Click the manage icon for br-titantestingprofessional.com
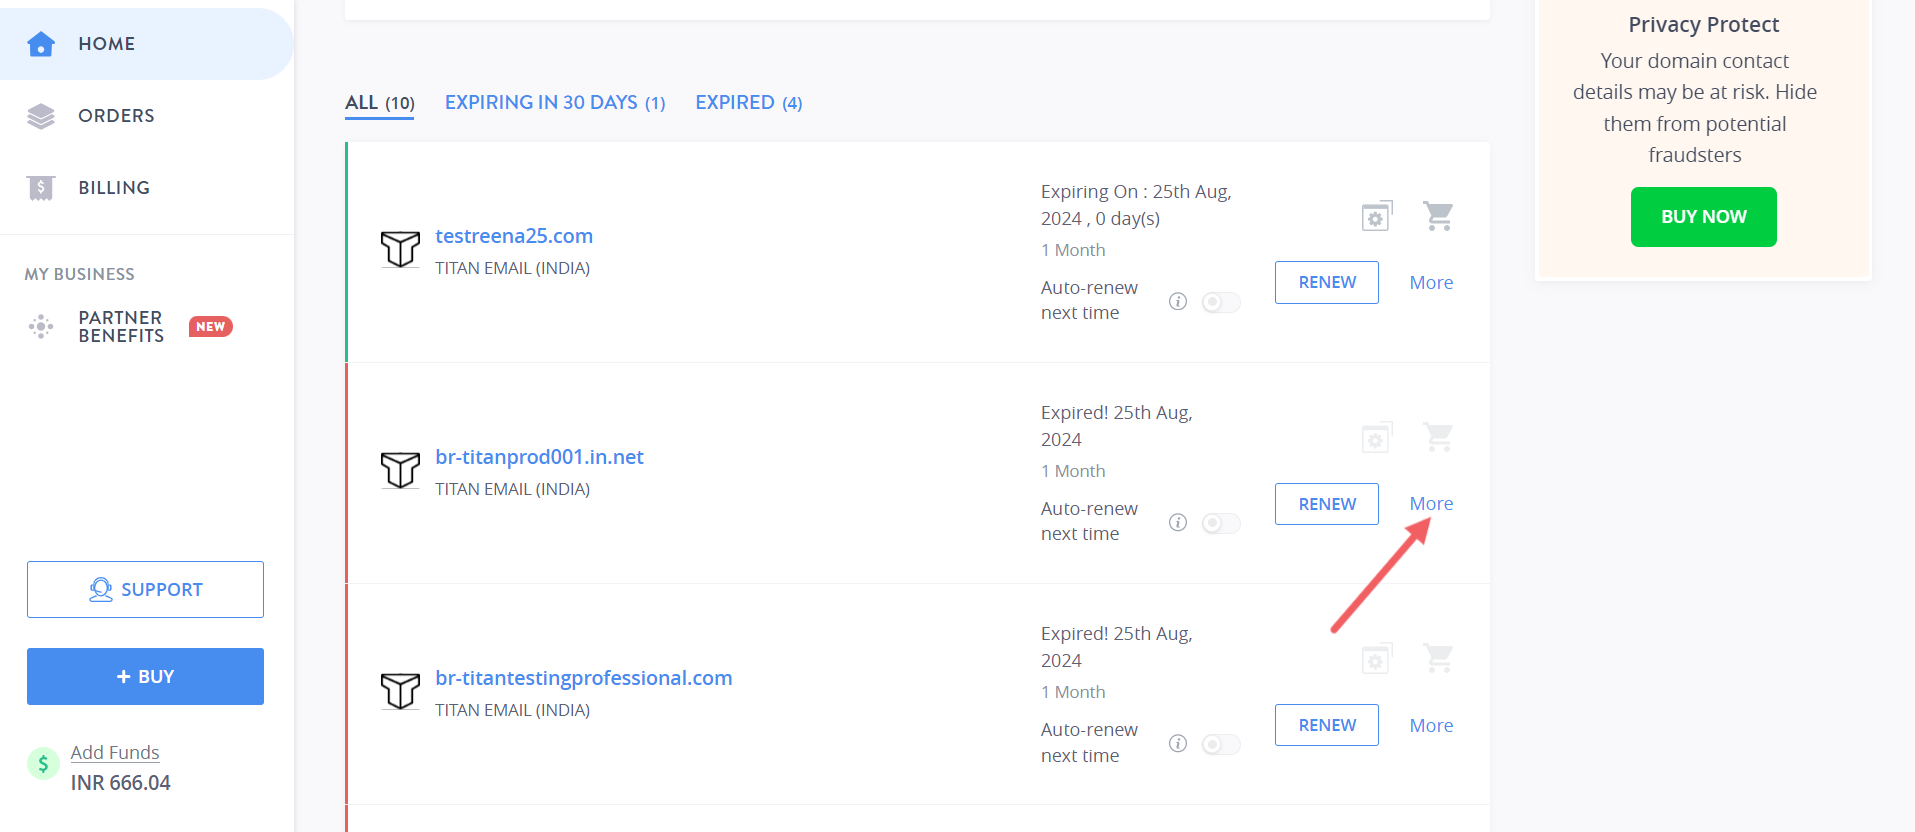 [1377, 658]
